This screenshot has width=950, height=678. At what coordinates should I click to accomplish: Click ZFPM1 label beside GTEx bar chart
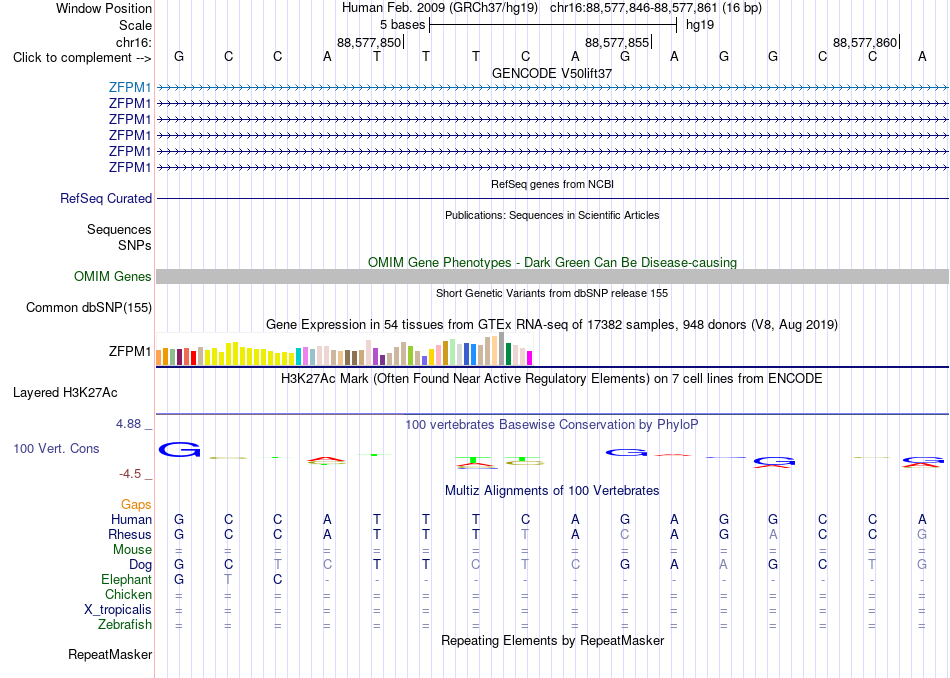pos(130,351)
